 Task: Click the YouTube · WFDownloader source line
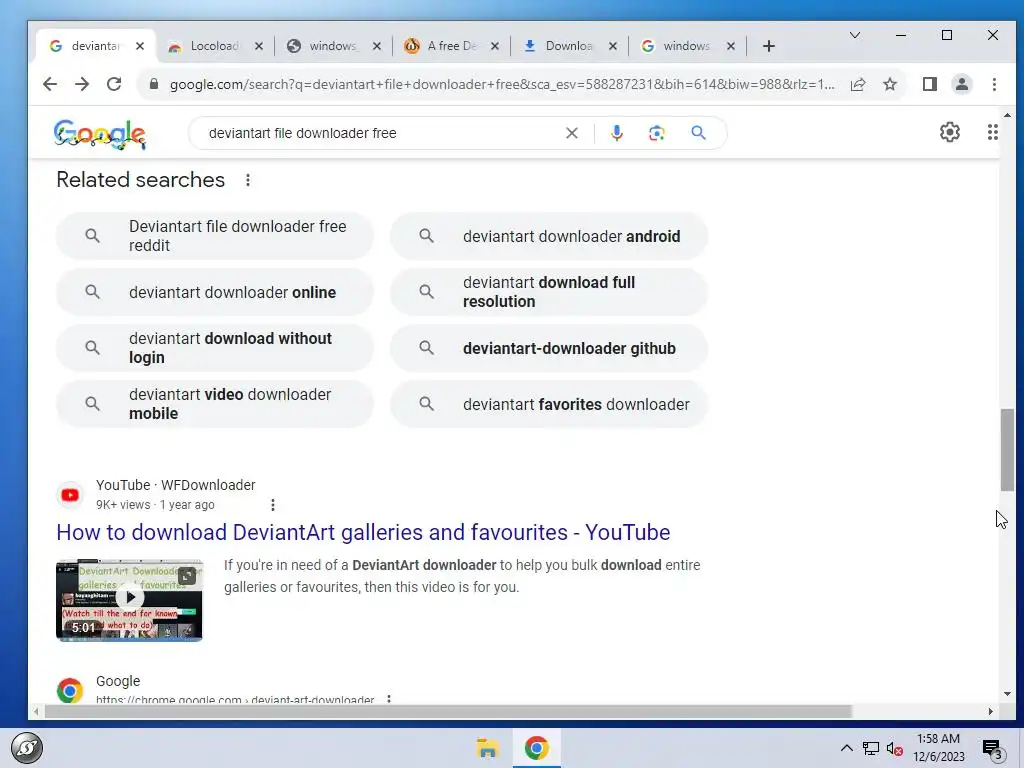pos(175,485)
